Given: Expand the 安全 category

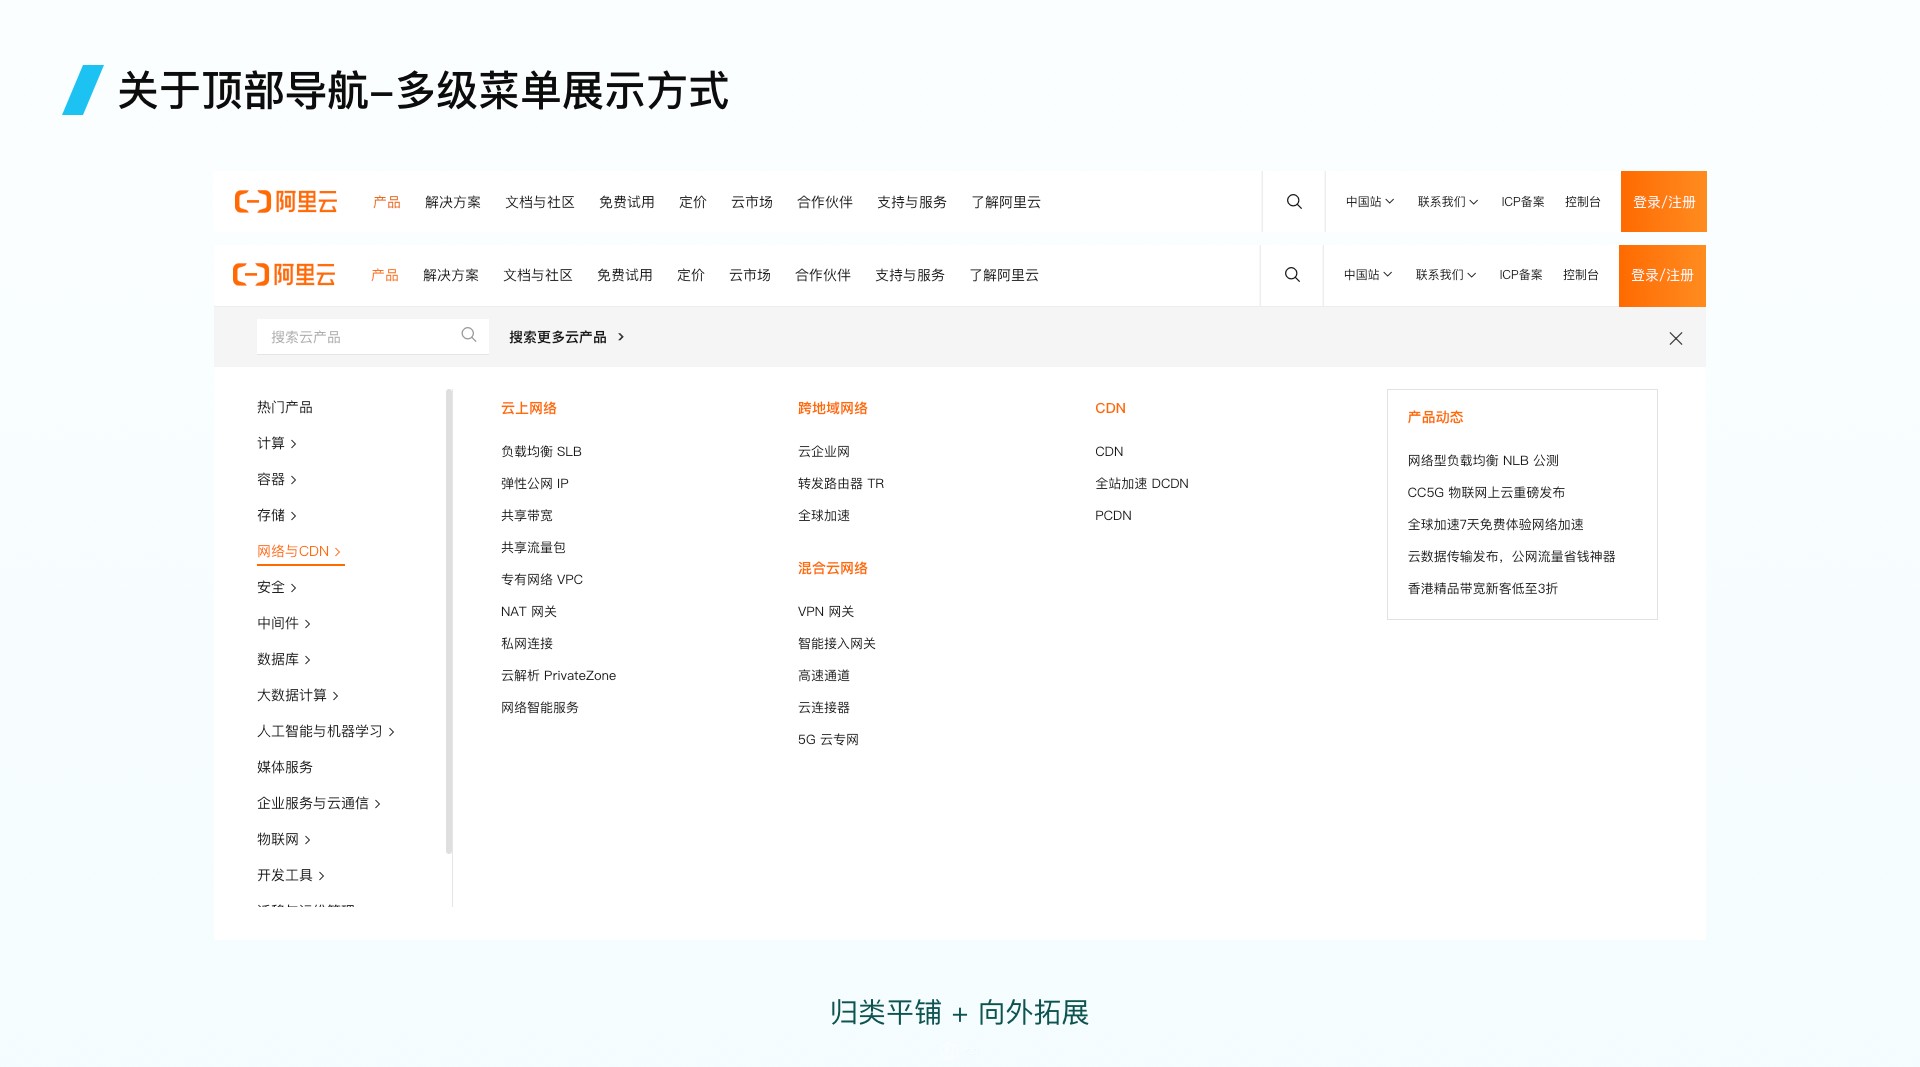Looking at the screenshot, I should coord(277,587).
